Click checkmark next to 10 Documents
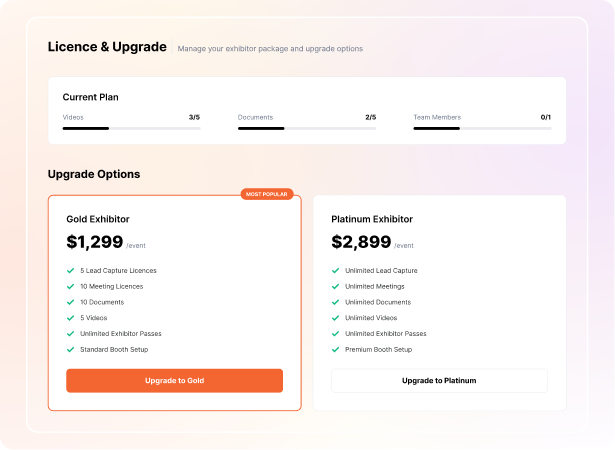The width and height of the screenshot is (615, 450). pos(71,302)
